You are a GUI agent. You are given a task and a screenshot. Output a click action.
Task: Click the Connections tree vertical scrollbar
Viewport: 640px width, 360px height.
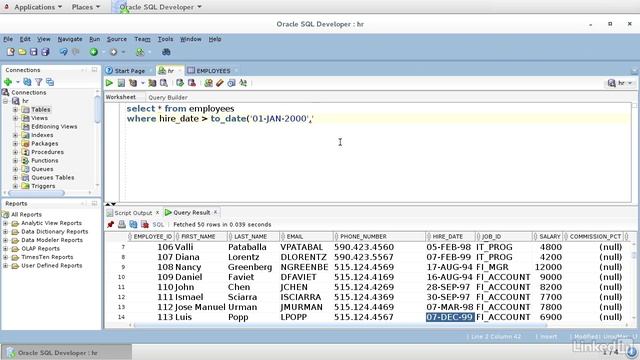click(x=98, y=109)
